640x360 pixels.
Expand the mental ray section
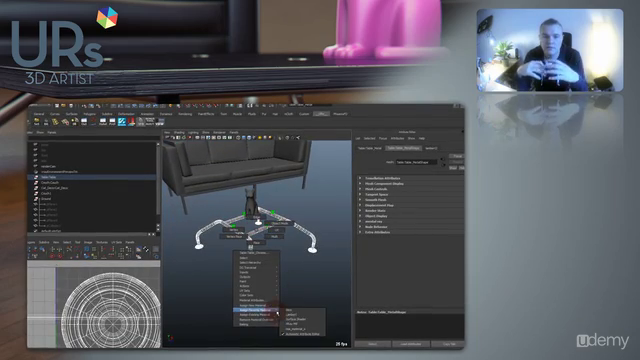point(360,221)
